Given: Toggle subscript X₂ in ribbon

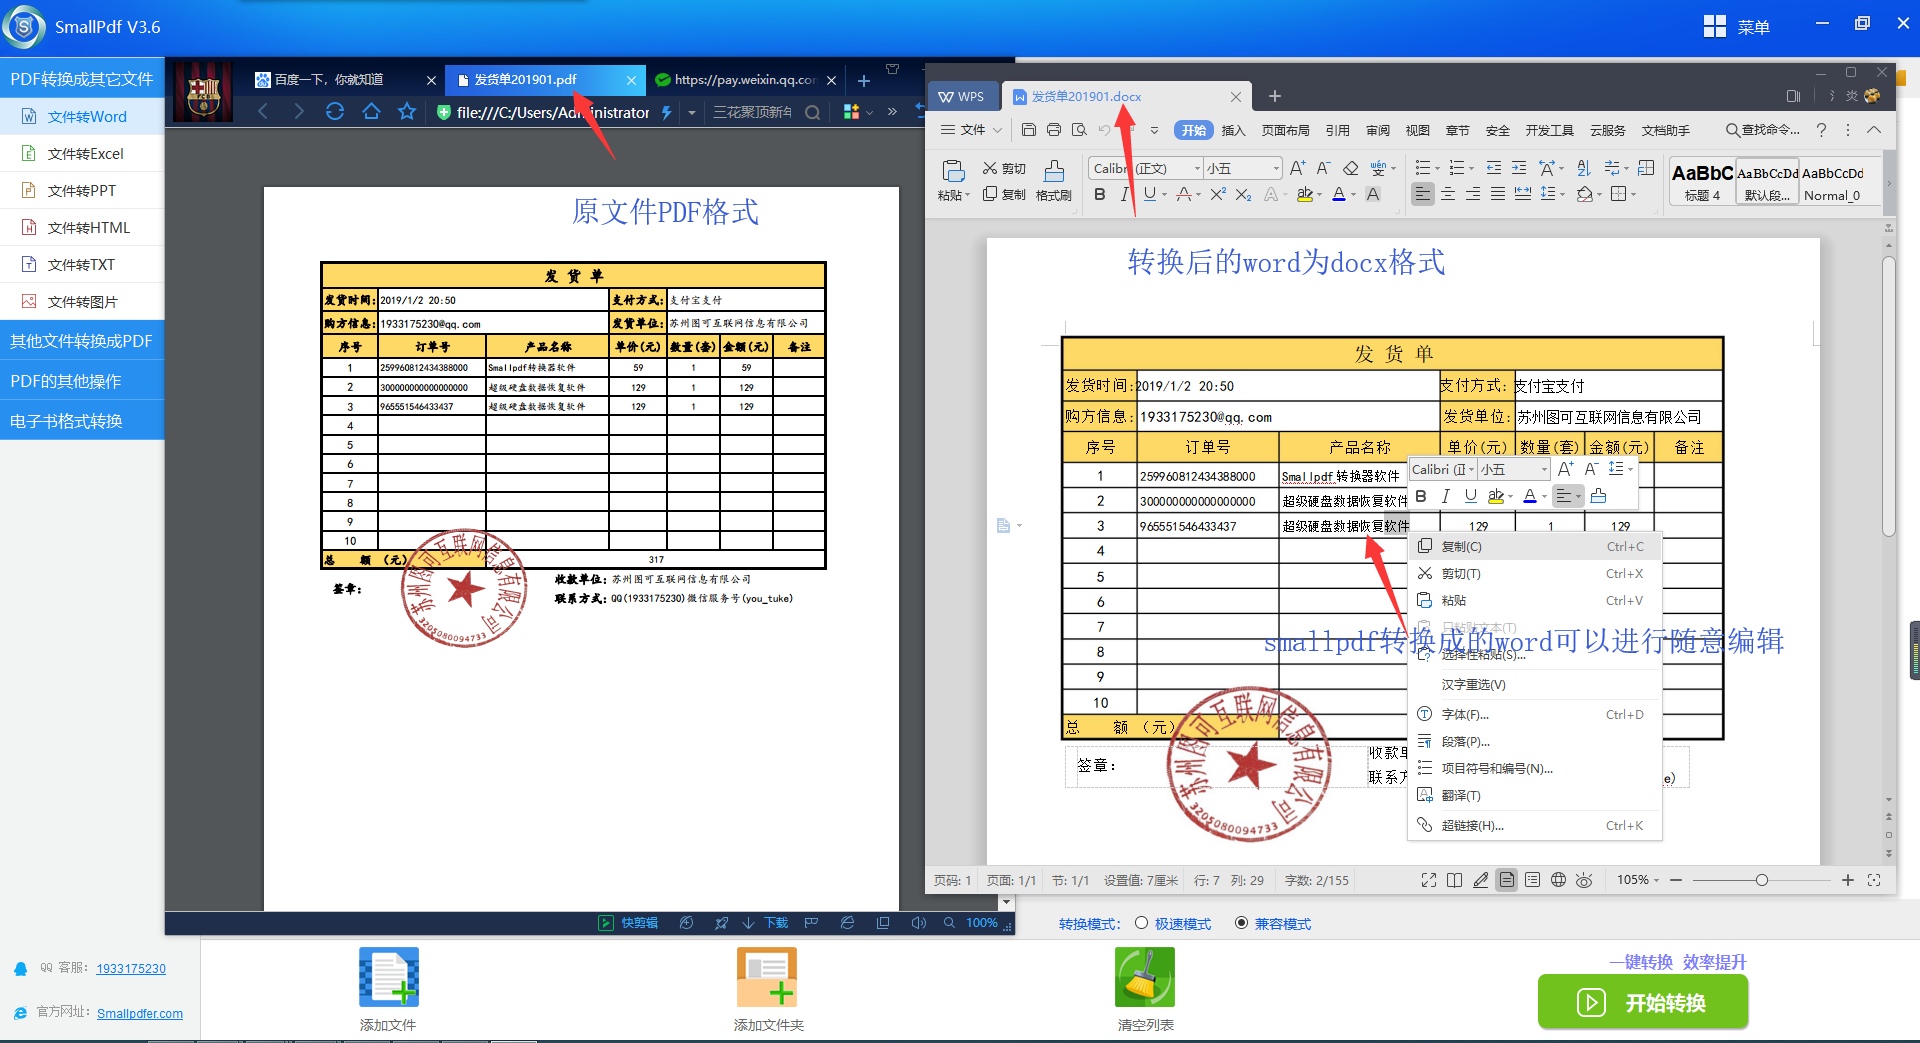Looking at the screenshot, I should [1243, 194].
